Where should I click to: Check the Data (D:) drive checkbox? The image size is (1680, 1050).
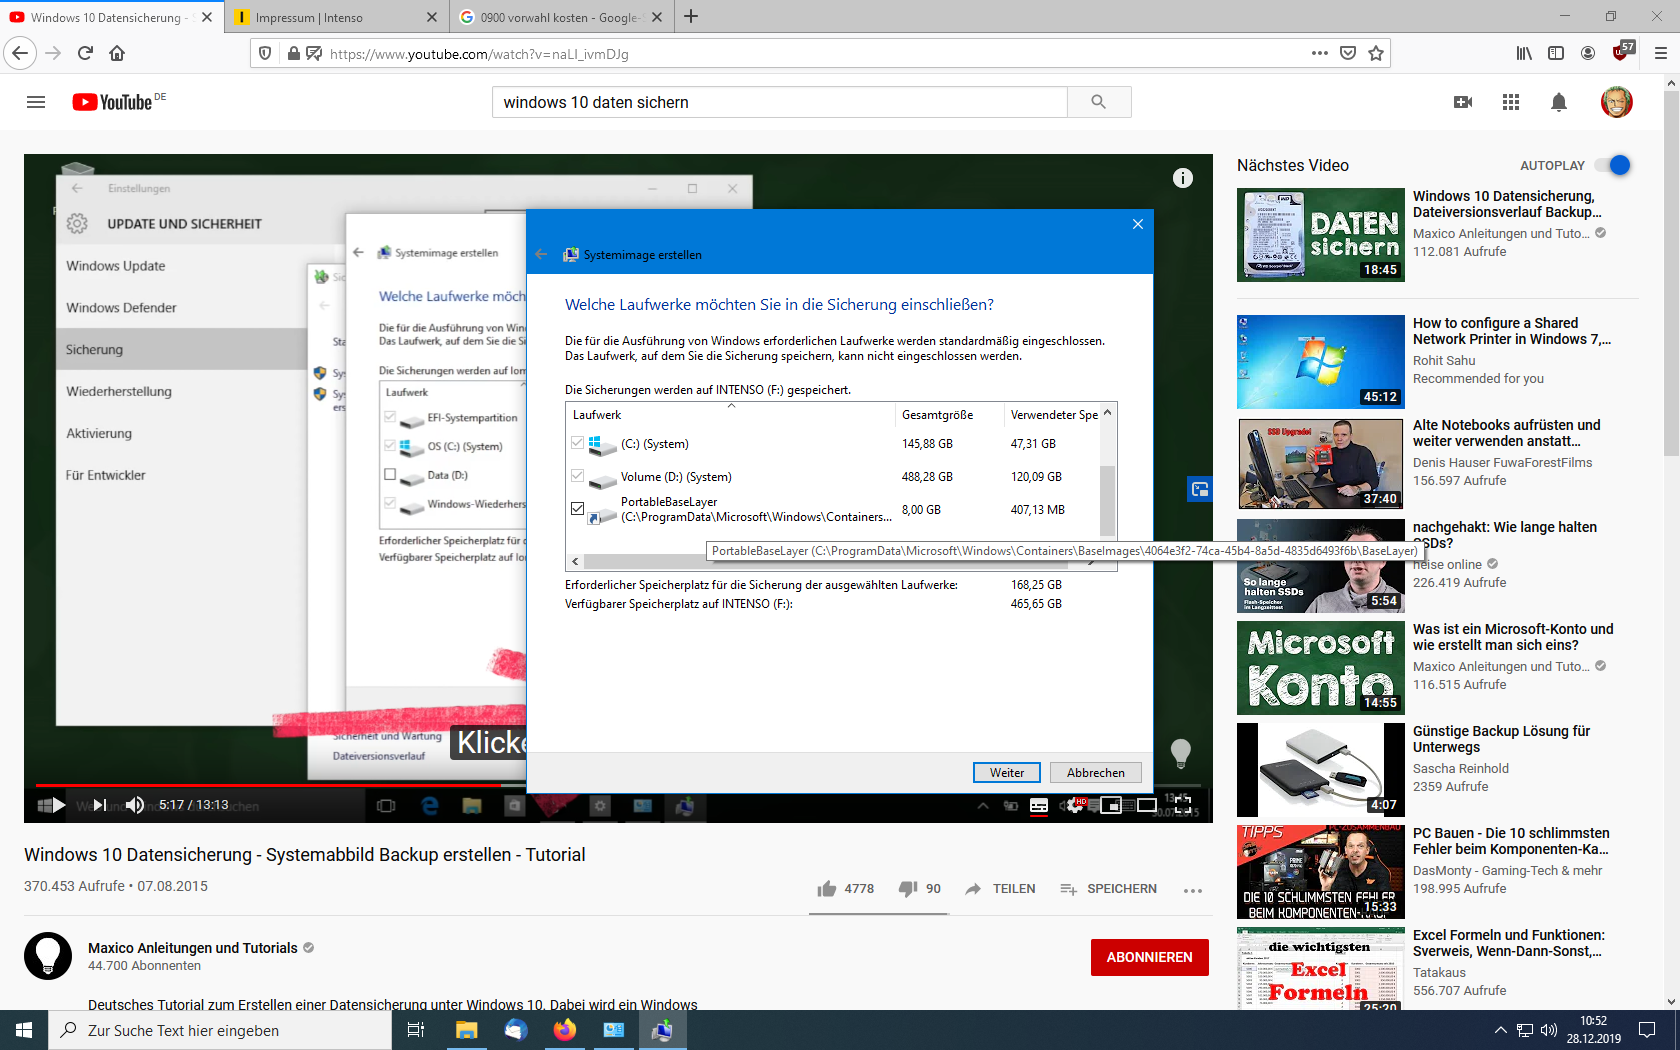tap(390, 475)
